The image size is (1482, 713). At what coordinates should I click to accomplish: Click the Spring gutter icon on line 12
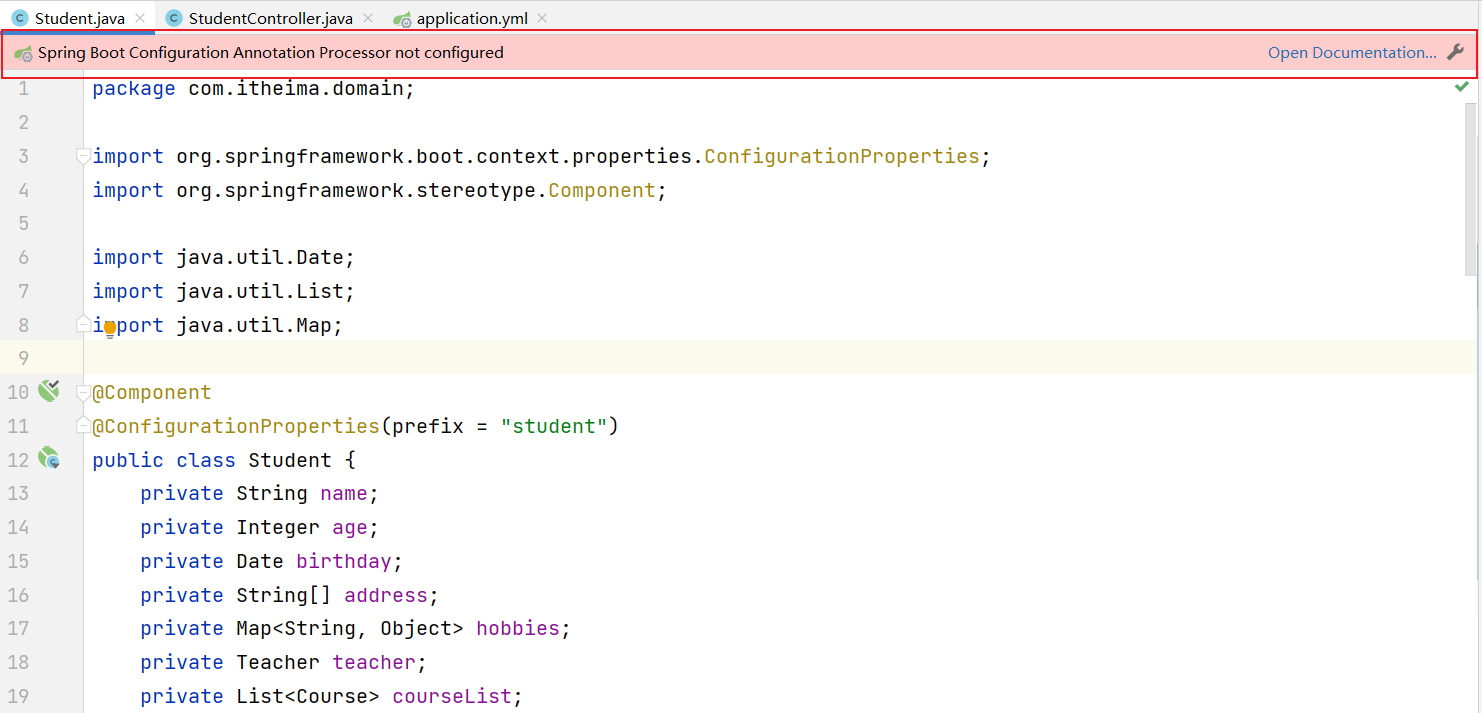point(49,459)
